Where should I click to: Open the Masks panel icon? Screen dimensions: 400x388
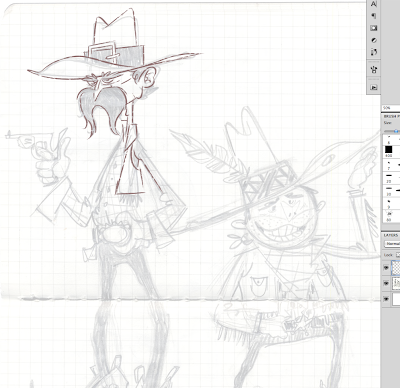click(x=374, y=28)
